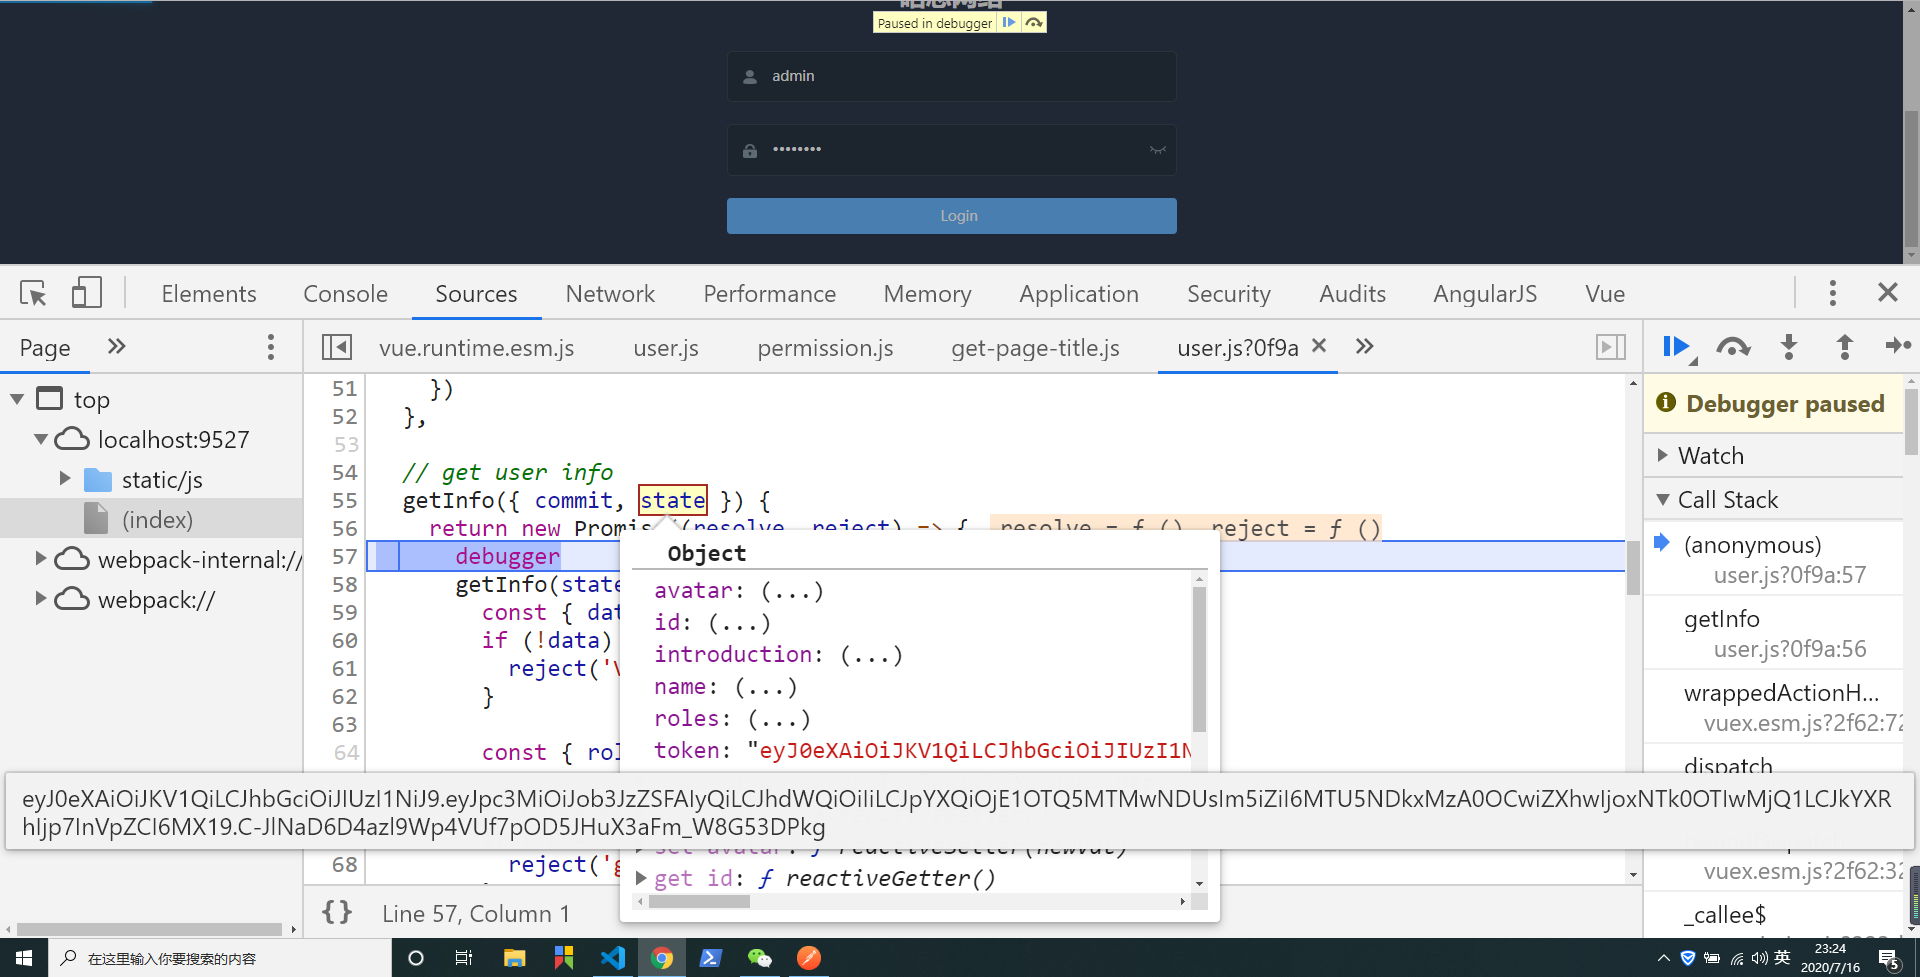Open the DevTools three-dot customize menu
1920x977 pixels.
tap(1832, 293)
